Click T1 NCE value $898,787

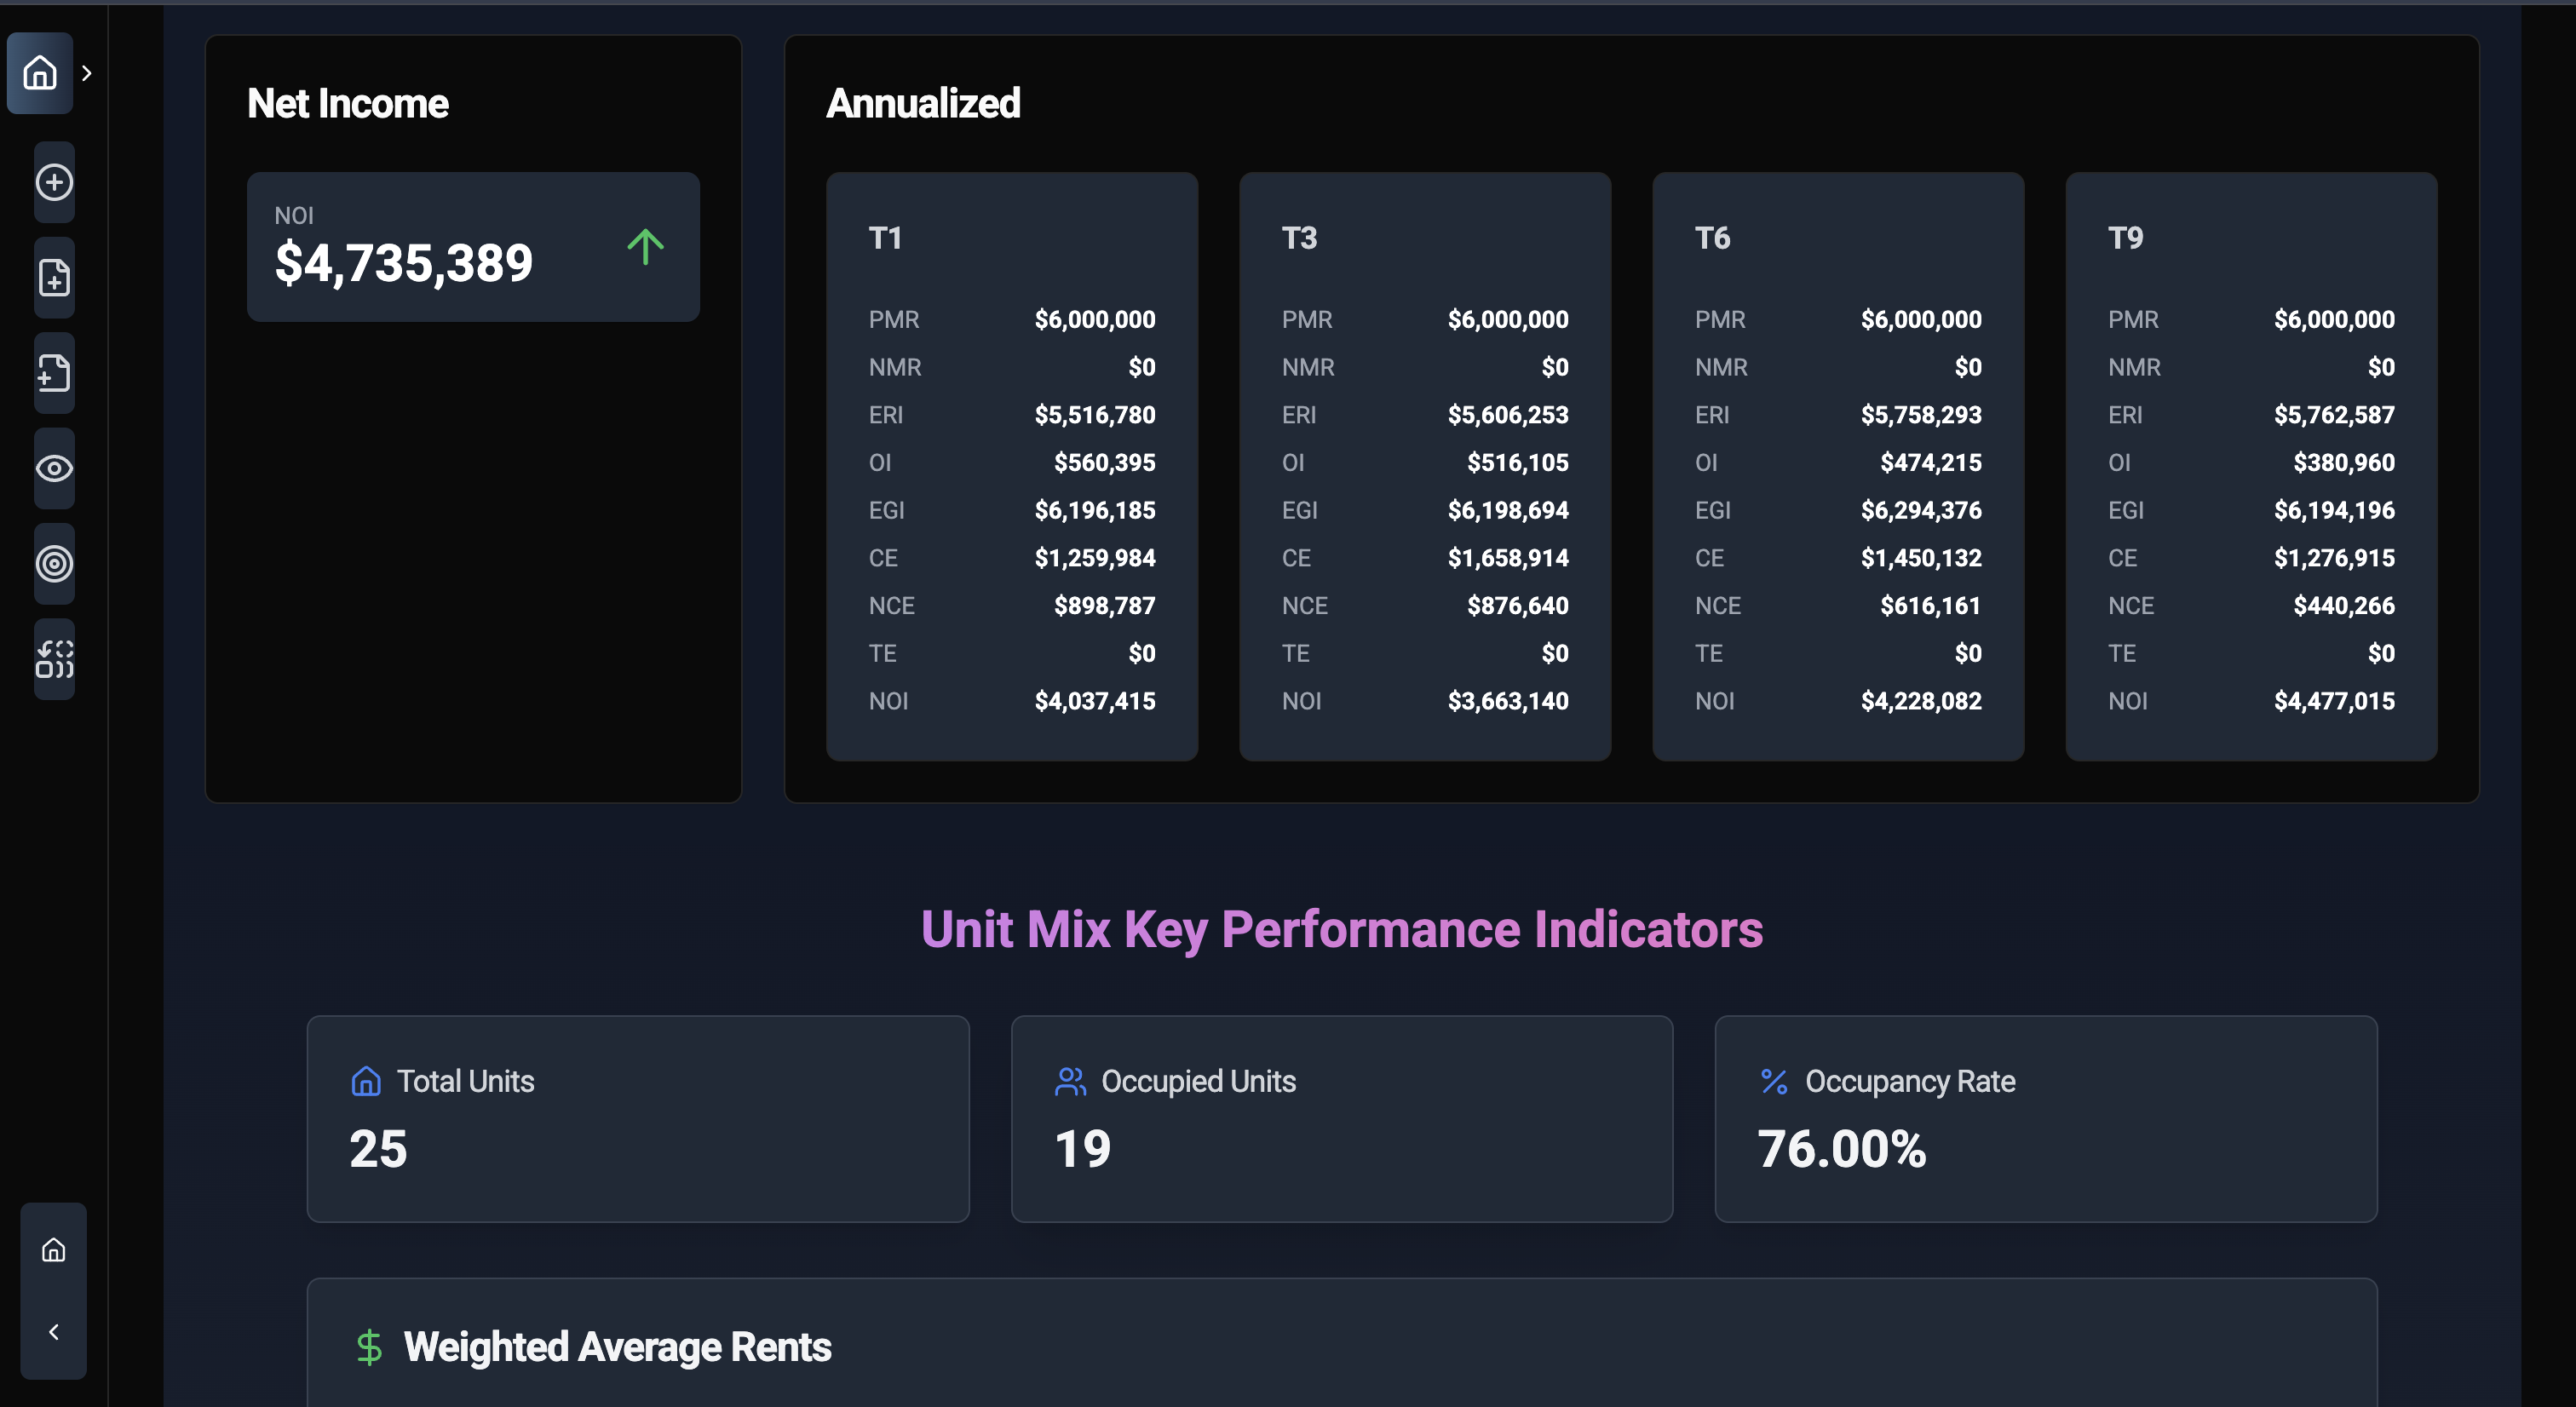coord(1104,606)
